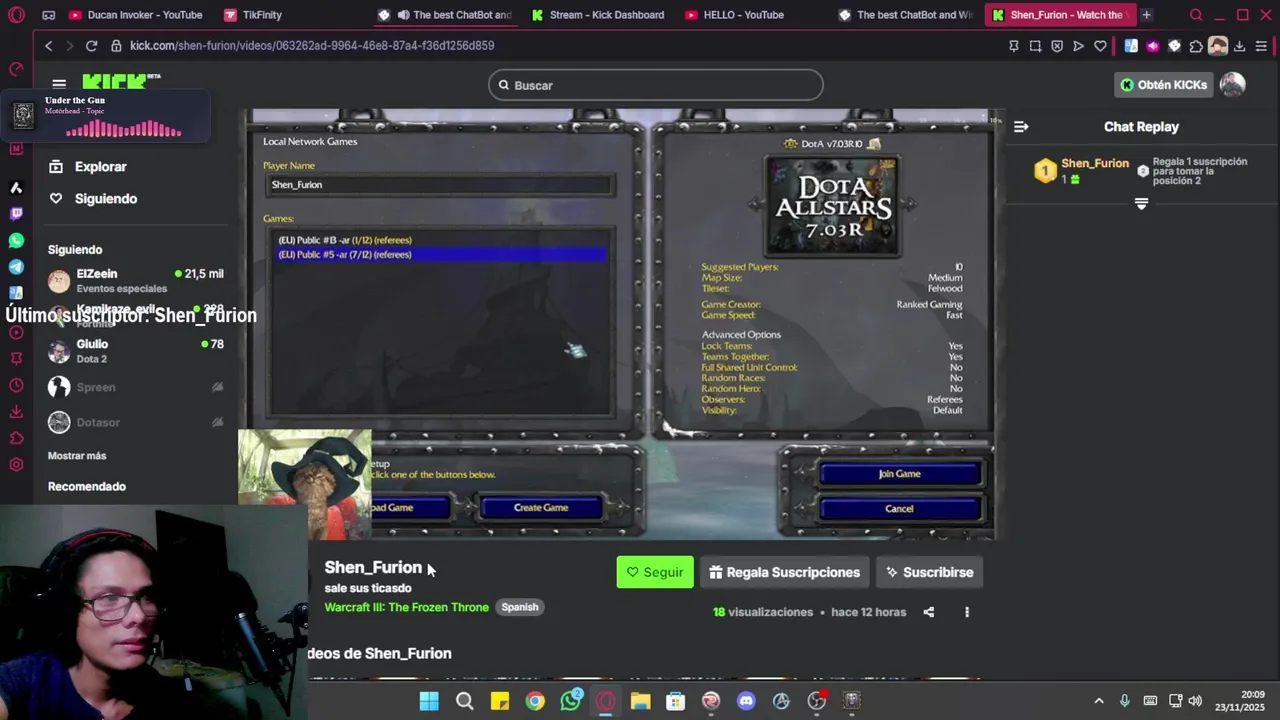The height and width of the screenshot is (720, 1280).
Task: Open the ElZeein channel in sidebar
Action: [136, 280]
